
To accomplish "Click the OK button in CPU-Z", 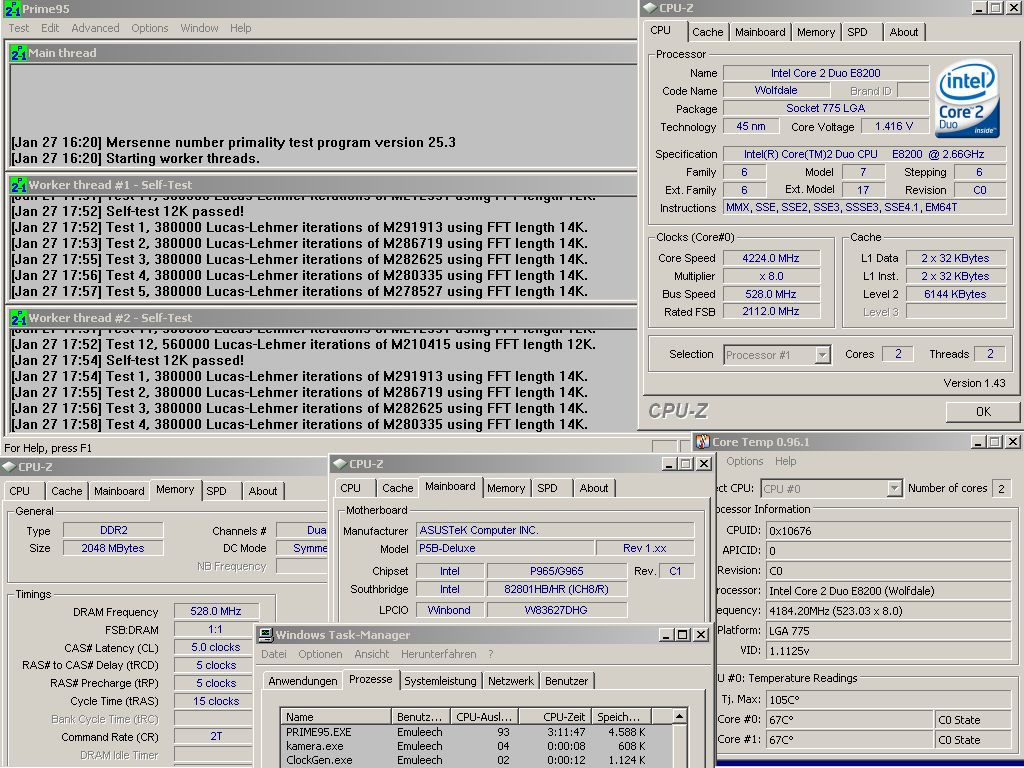I will click(x=983, y=411).
